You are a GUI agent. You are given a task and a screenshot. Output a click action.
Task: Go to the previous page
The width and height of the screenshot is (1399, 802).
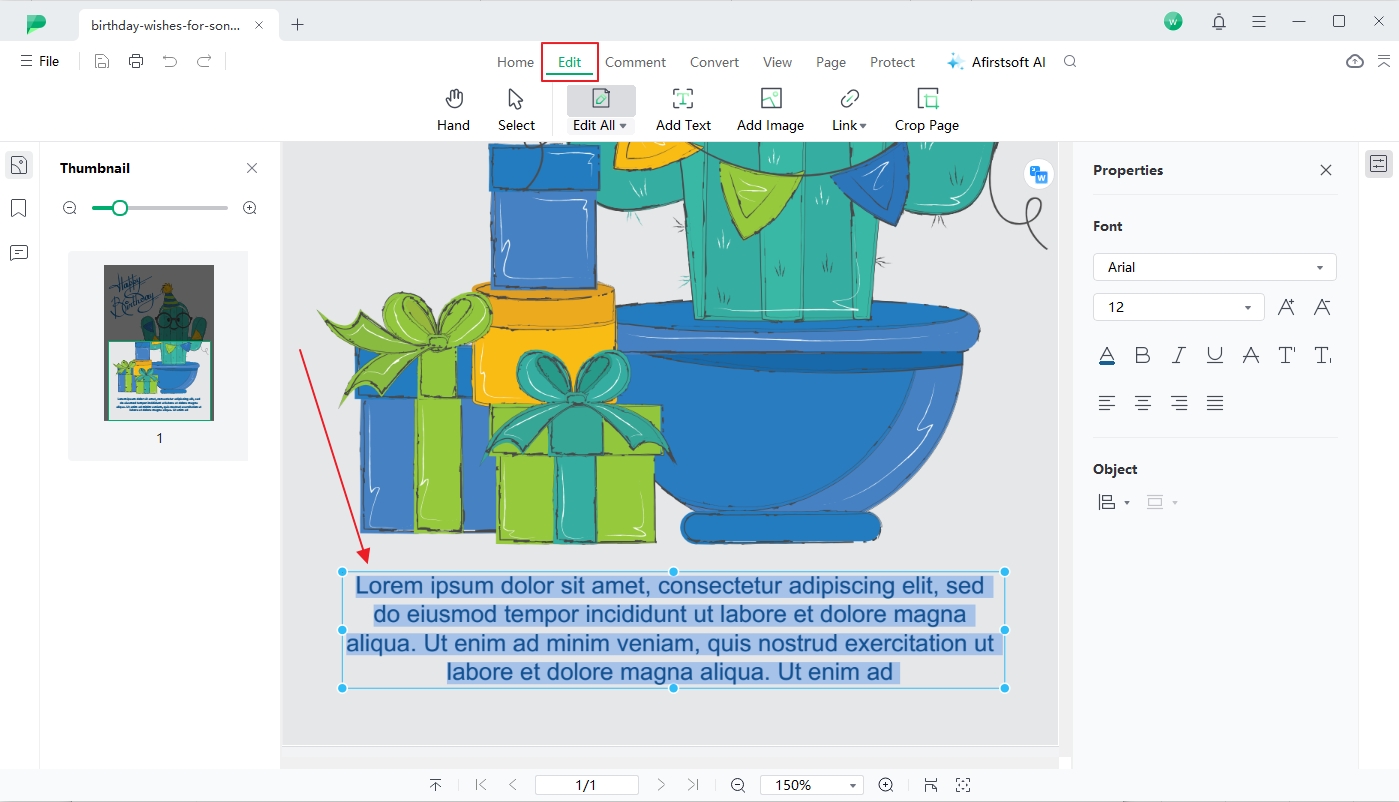[x=513, y=785]
